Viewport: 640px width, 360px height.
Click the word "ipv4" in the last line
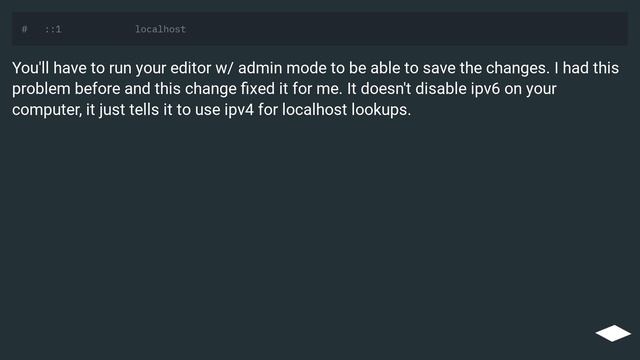(239, 110)
